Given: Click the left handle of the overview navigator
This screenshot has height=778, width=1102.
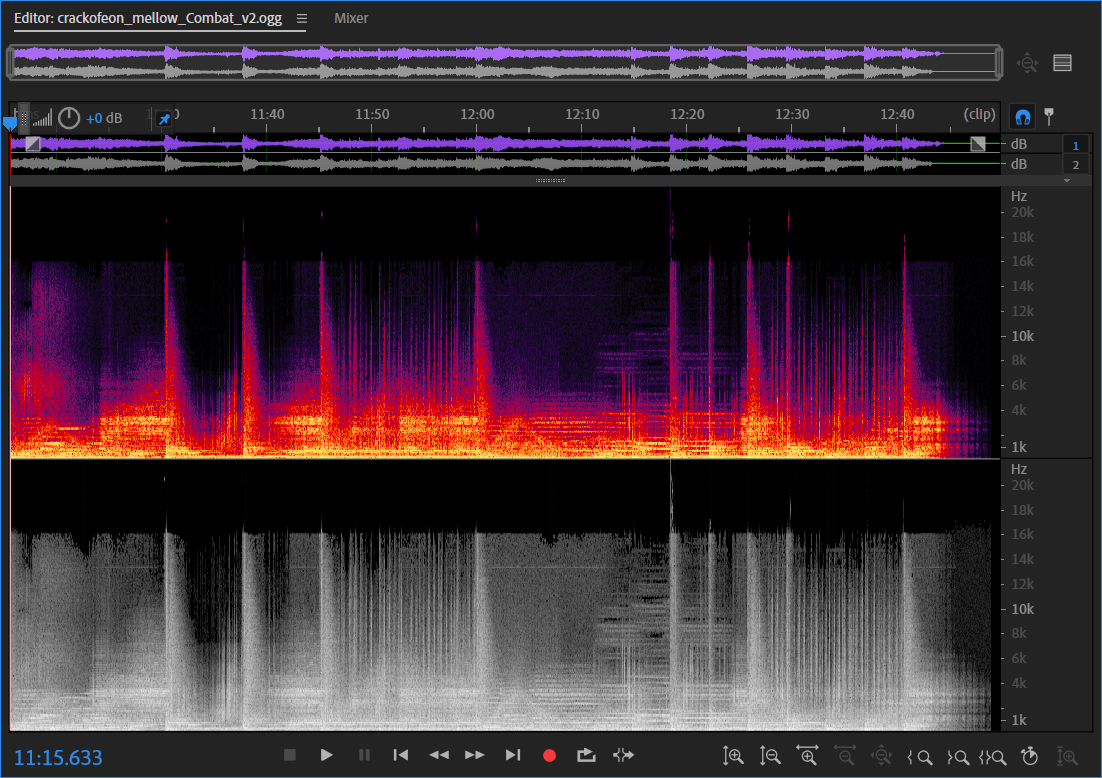Looking at the screenshot, I should point(11,63).
